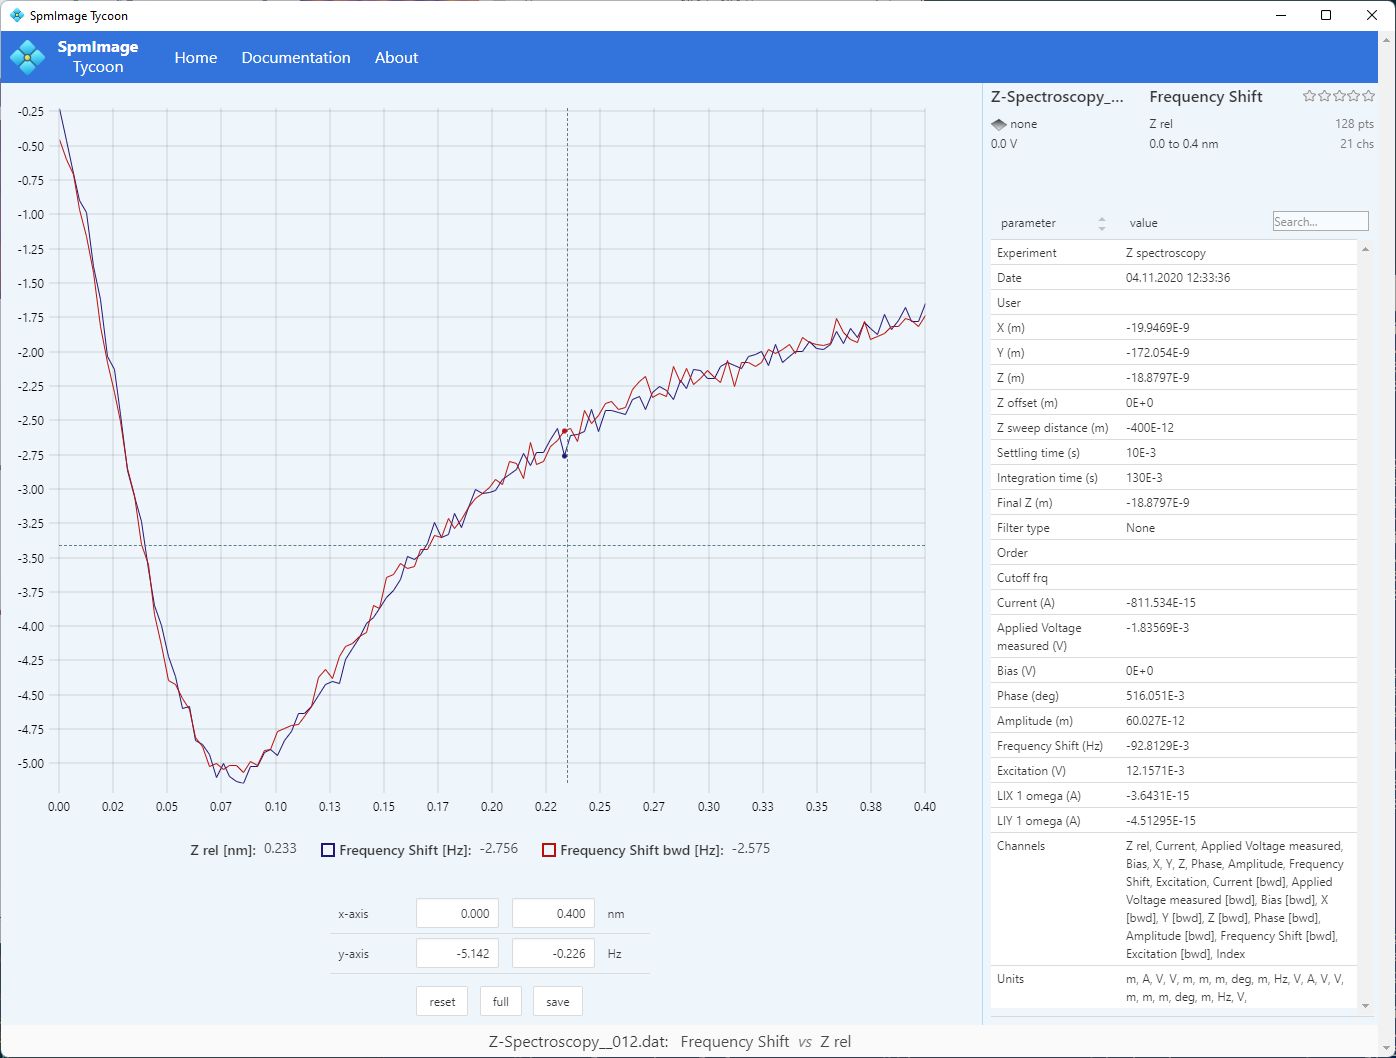1396x1058 pixels.
Task: Click the x-axis minimum input field
Action: (456, 913)
